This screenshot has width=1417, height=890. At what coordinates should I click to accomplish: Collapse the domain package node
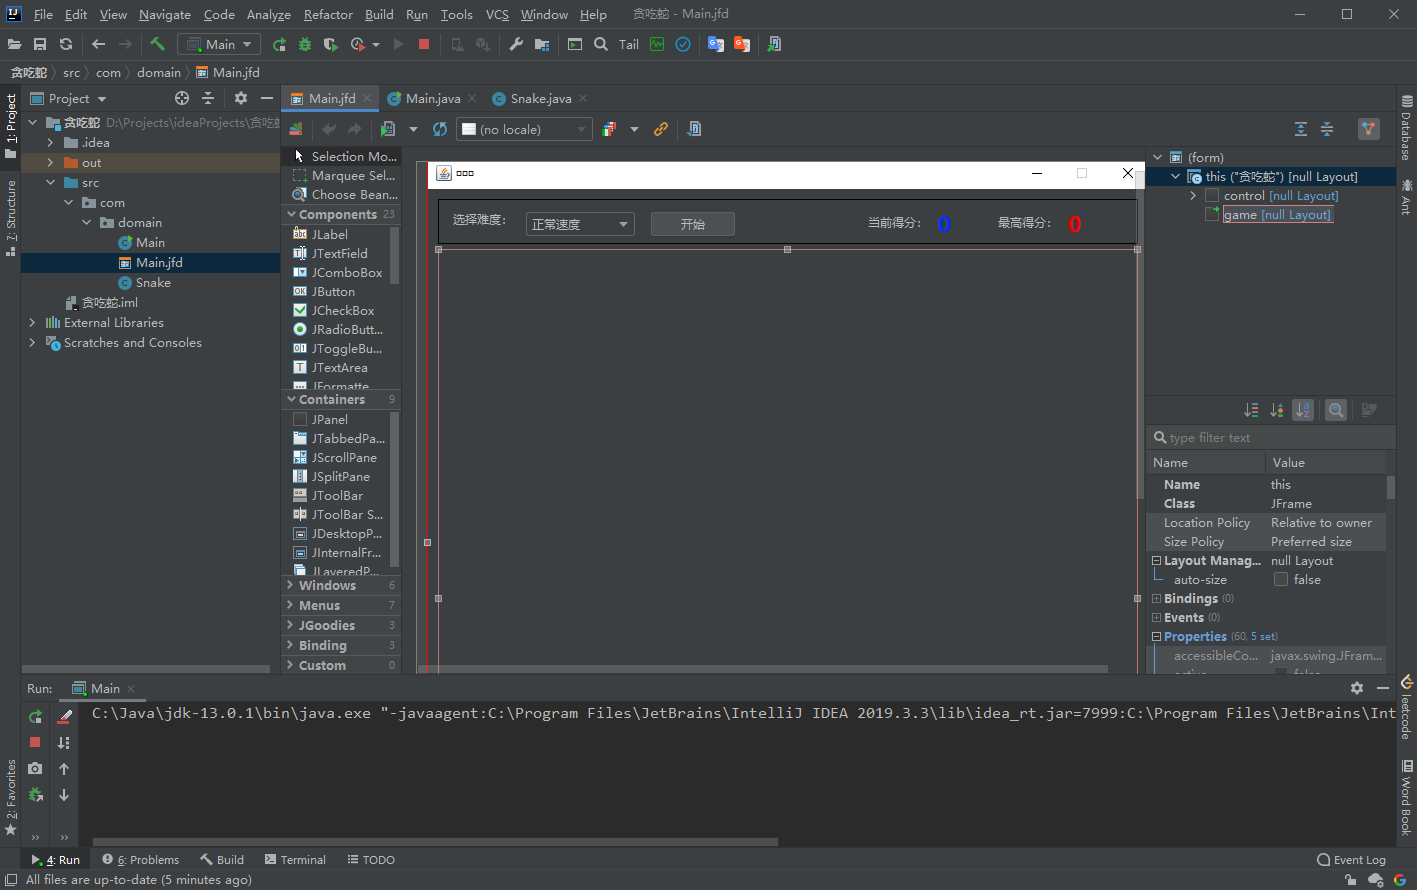[87, 223]
